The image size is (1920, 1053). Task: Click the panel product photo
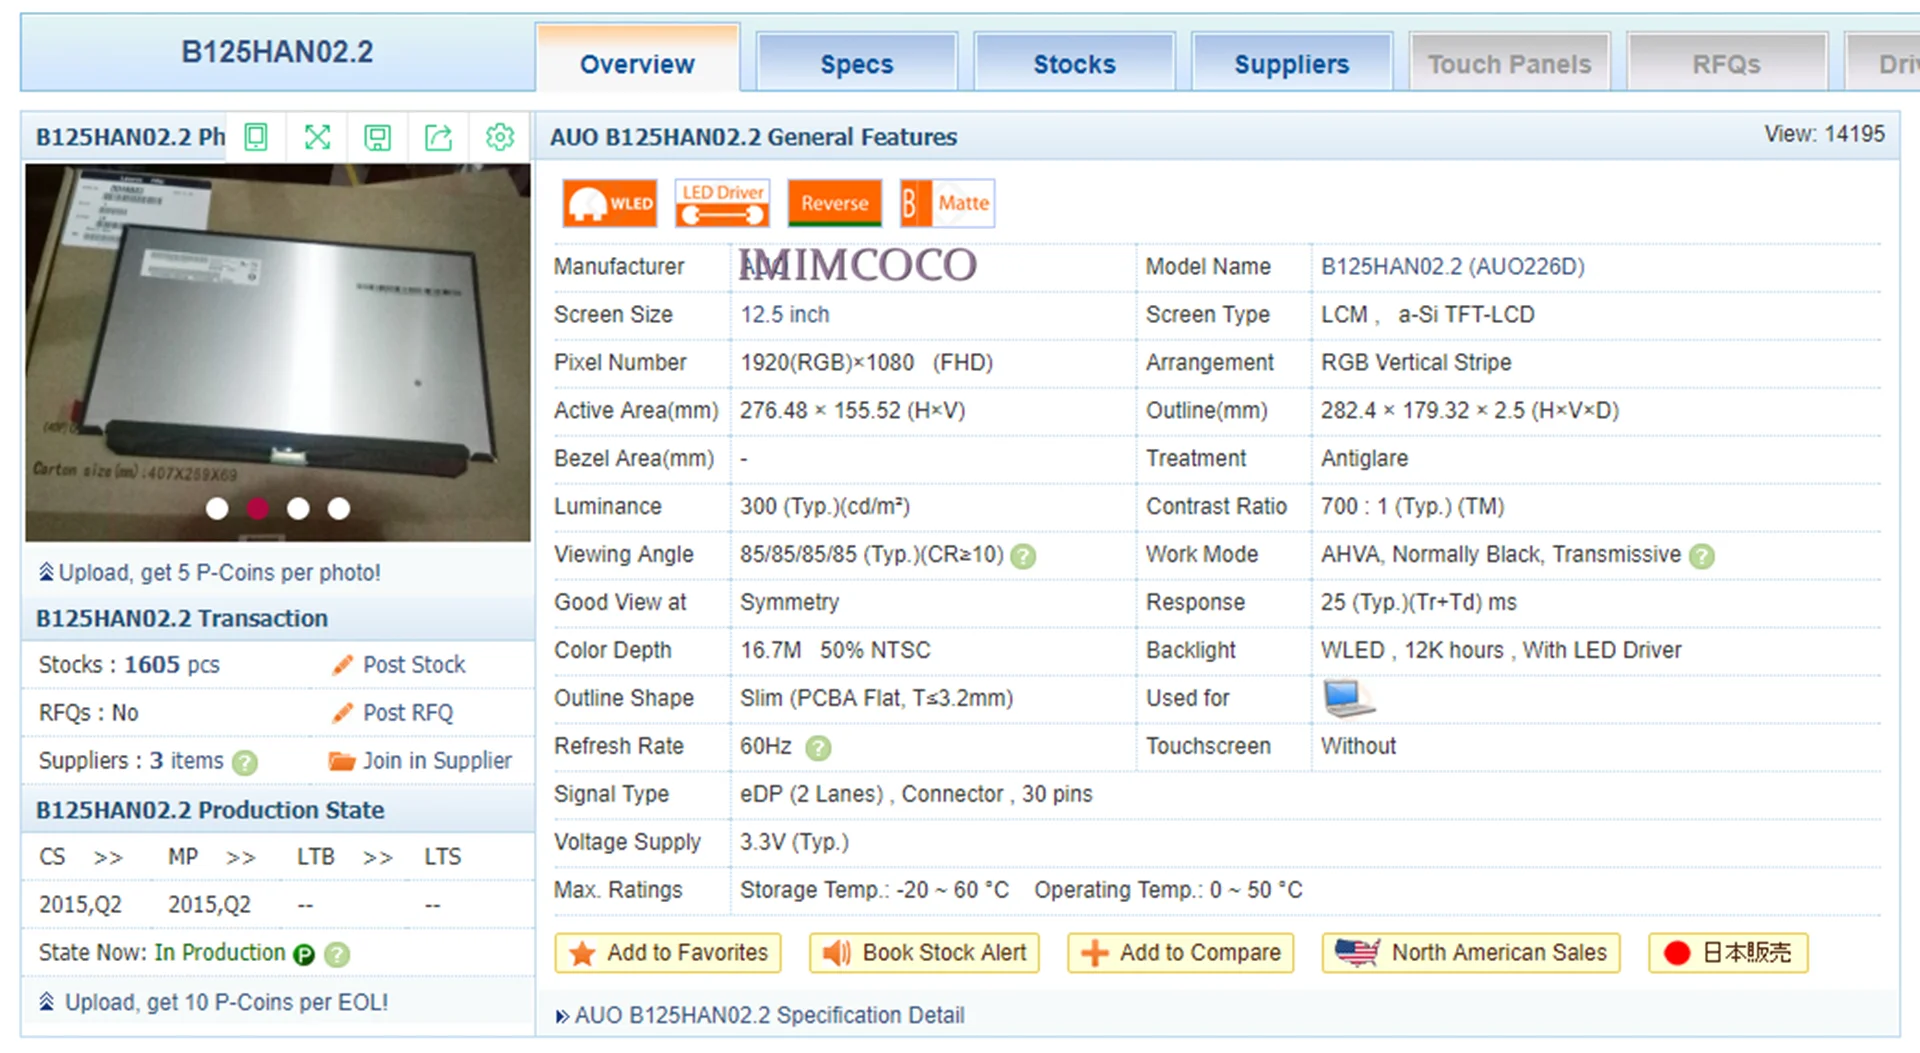coord(278,353)
